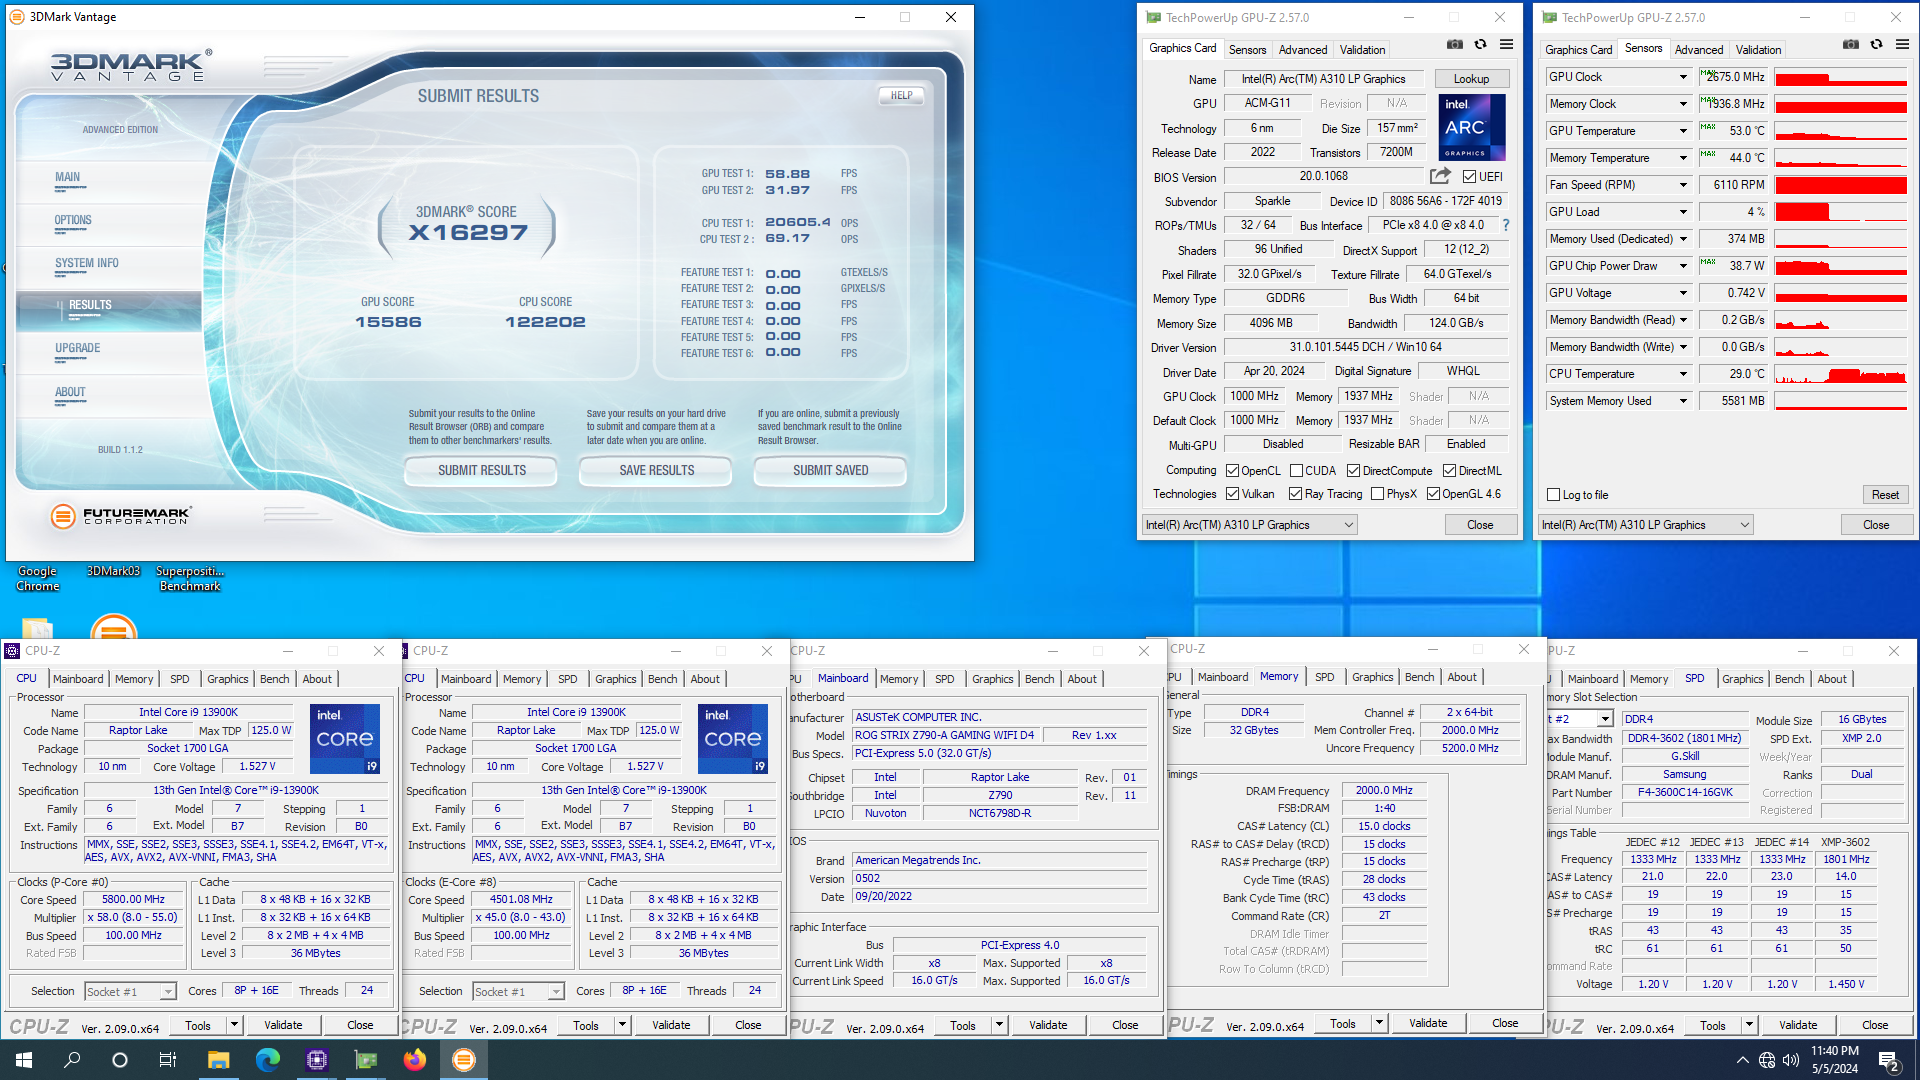Switch to Advanced tab in GPU-Z Graphics Card window
The width and height of the screenshot is (1920, 1080).
1303,49
